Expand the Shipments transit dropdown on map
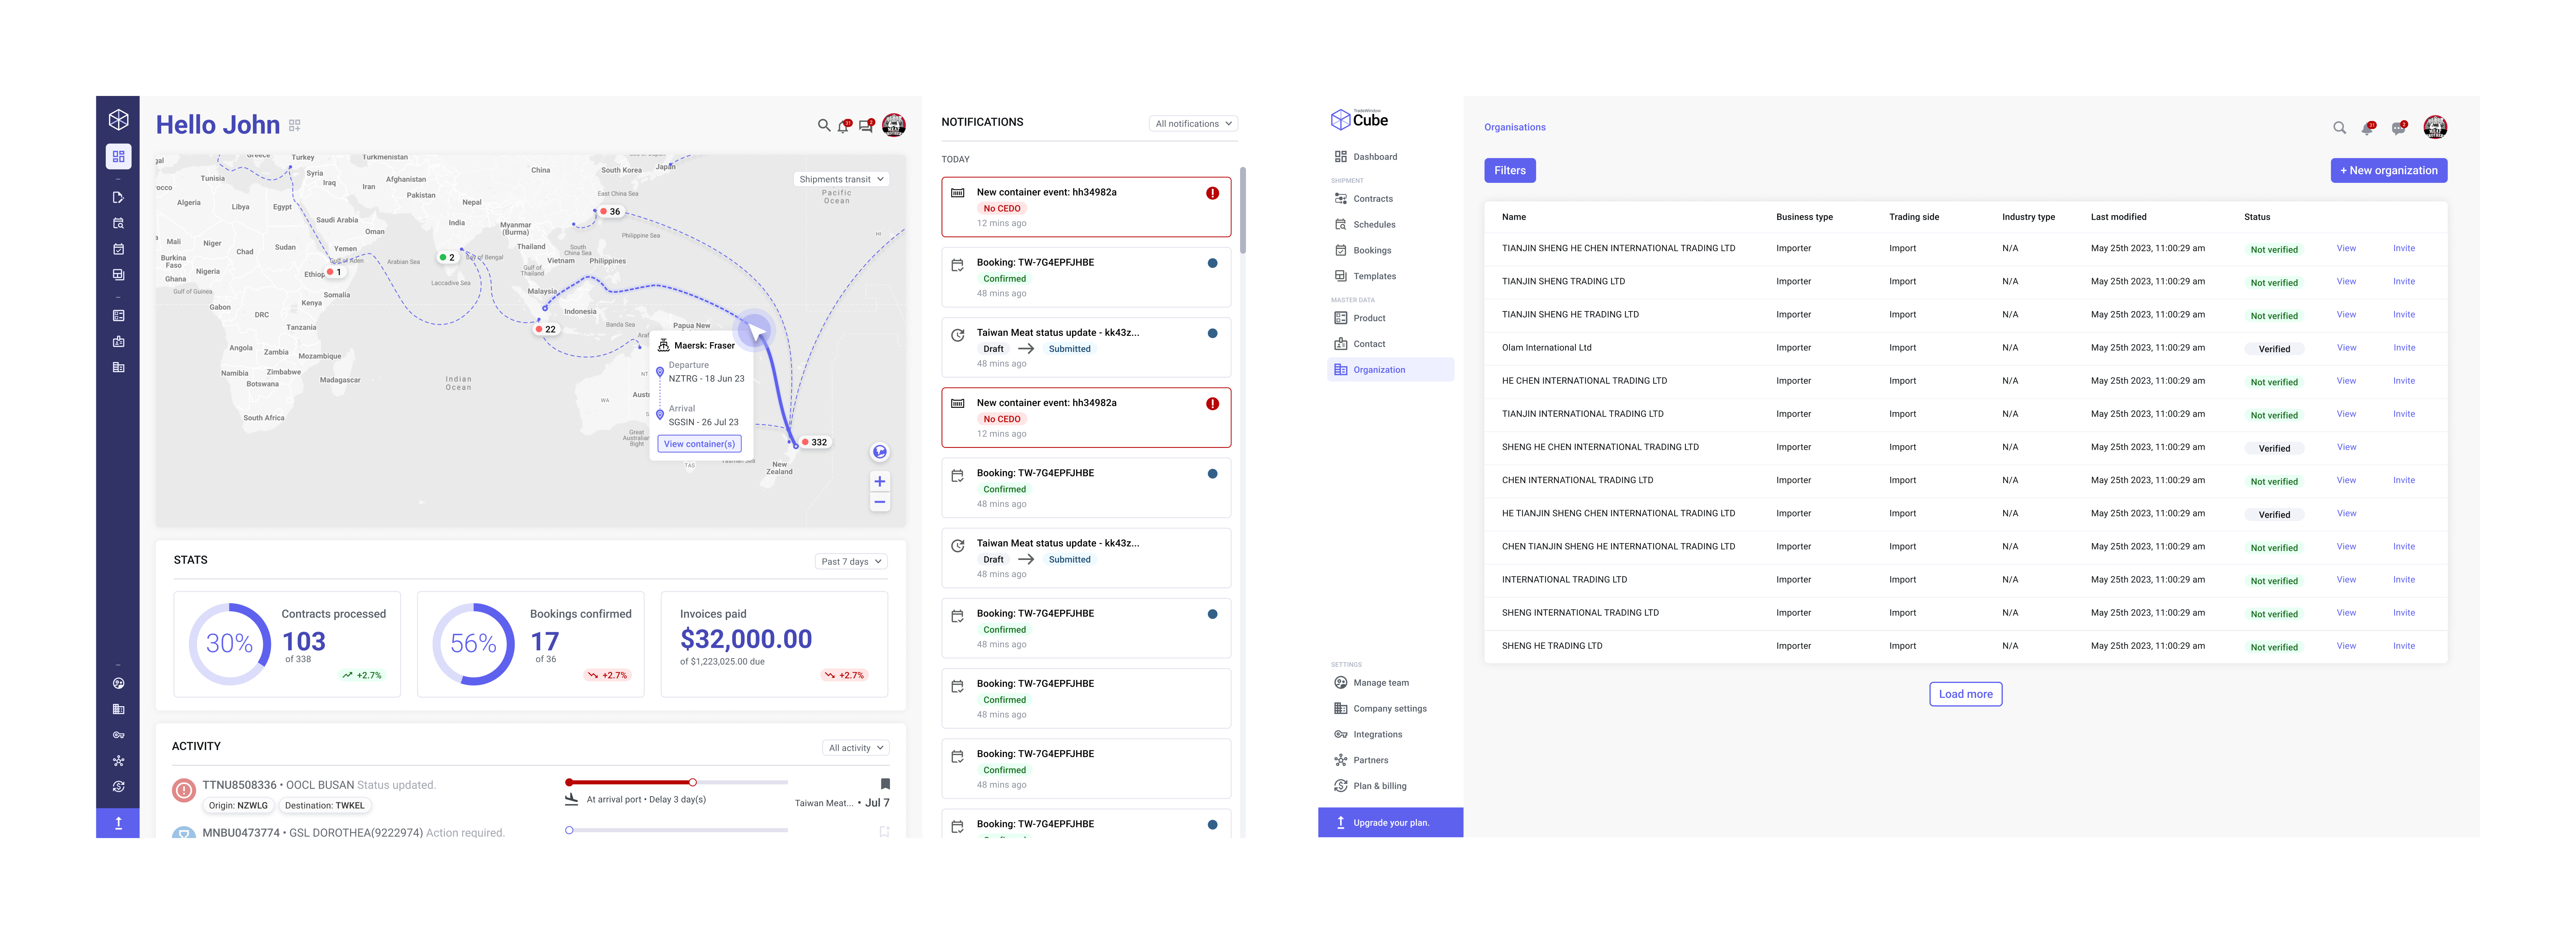 pyautogui.click(x=842, y=180)
